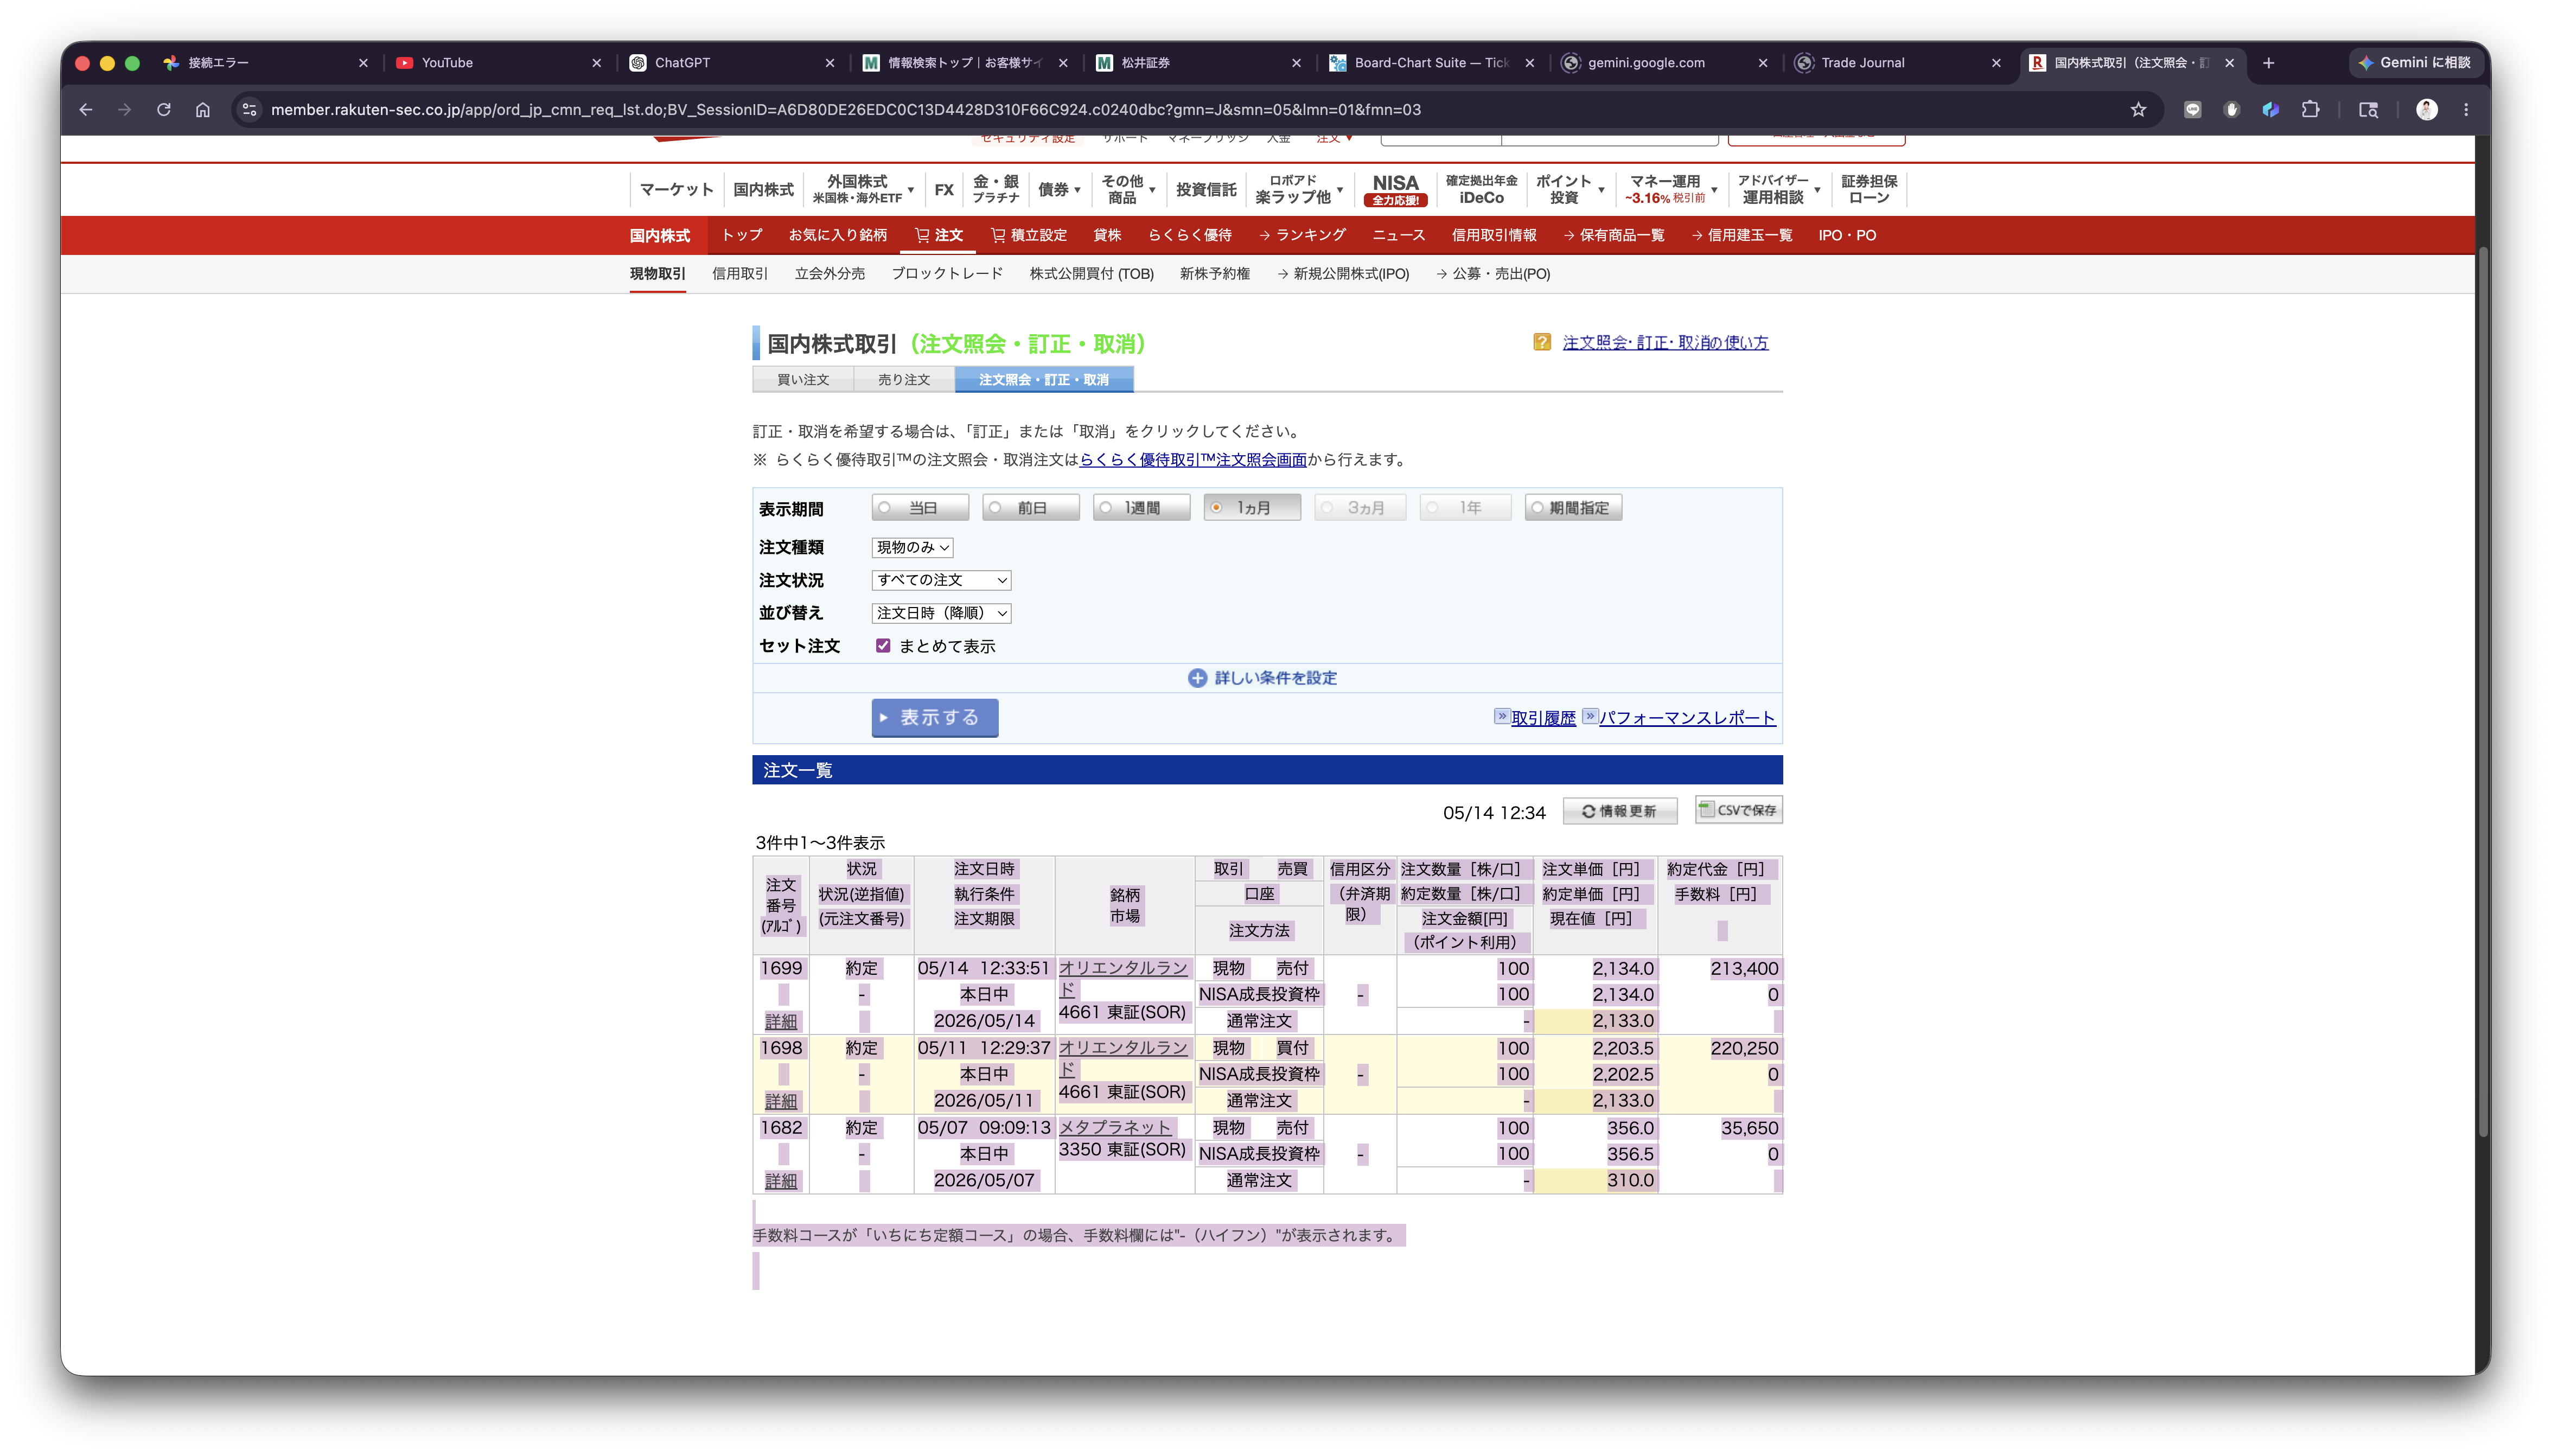
Task: Open 詳細 for order 1699
Action: (x=781, y=1021)
